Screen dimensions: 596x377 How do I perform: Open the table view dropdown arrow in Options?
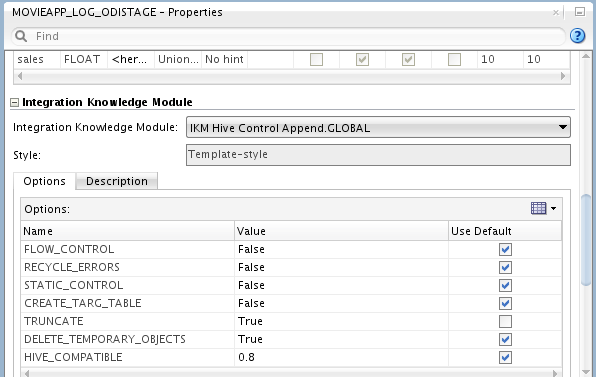tap(553, 208)
